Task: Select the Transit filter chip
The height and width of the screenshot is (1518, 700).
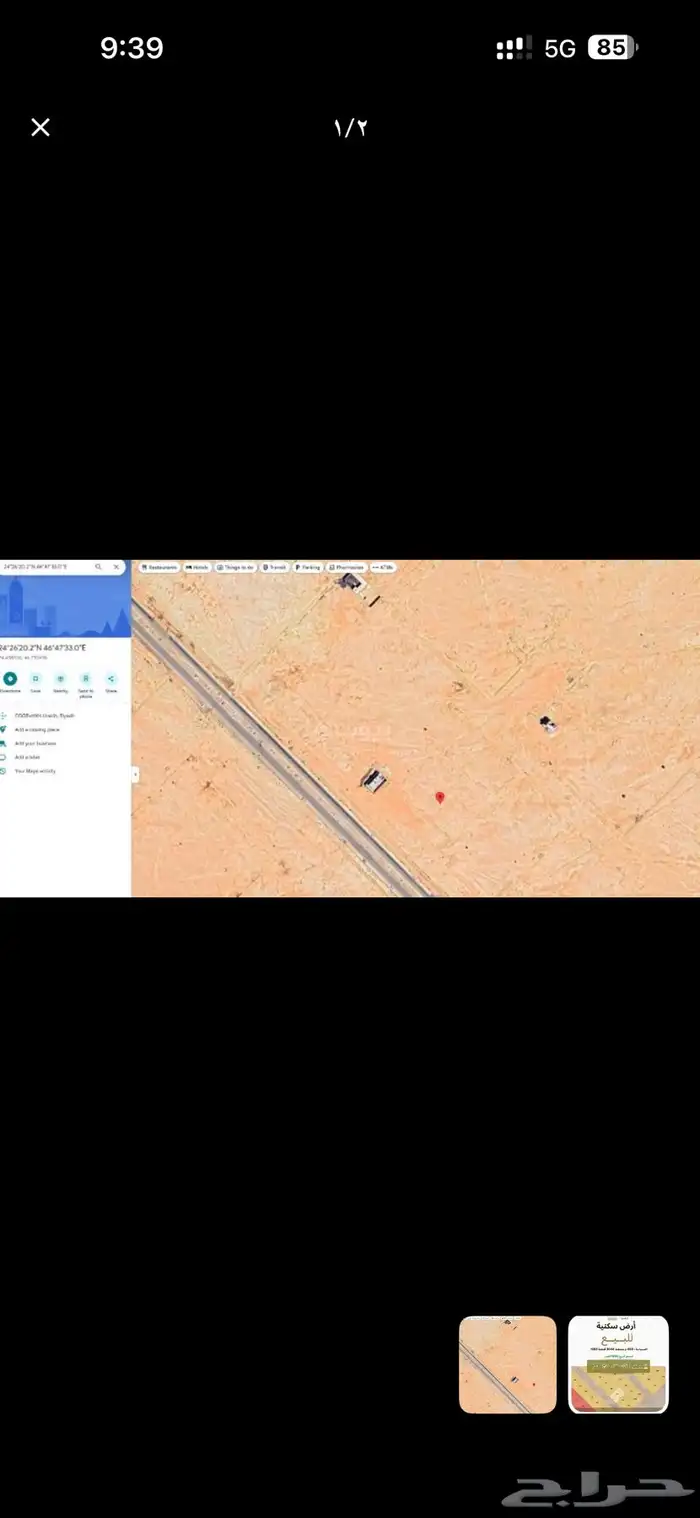Action: [x=275, y=567]
